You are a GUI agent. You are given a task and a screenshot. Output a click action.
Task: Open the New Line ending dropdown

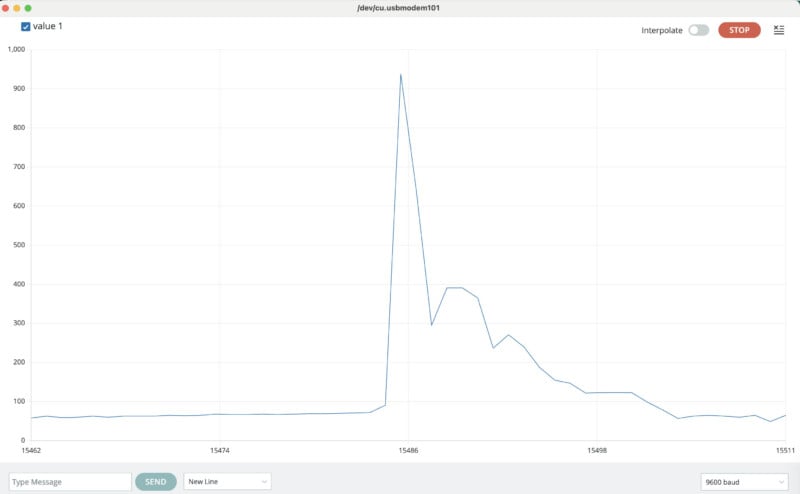click(227, 482)
